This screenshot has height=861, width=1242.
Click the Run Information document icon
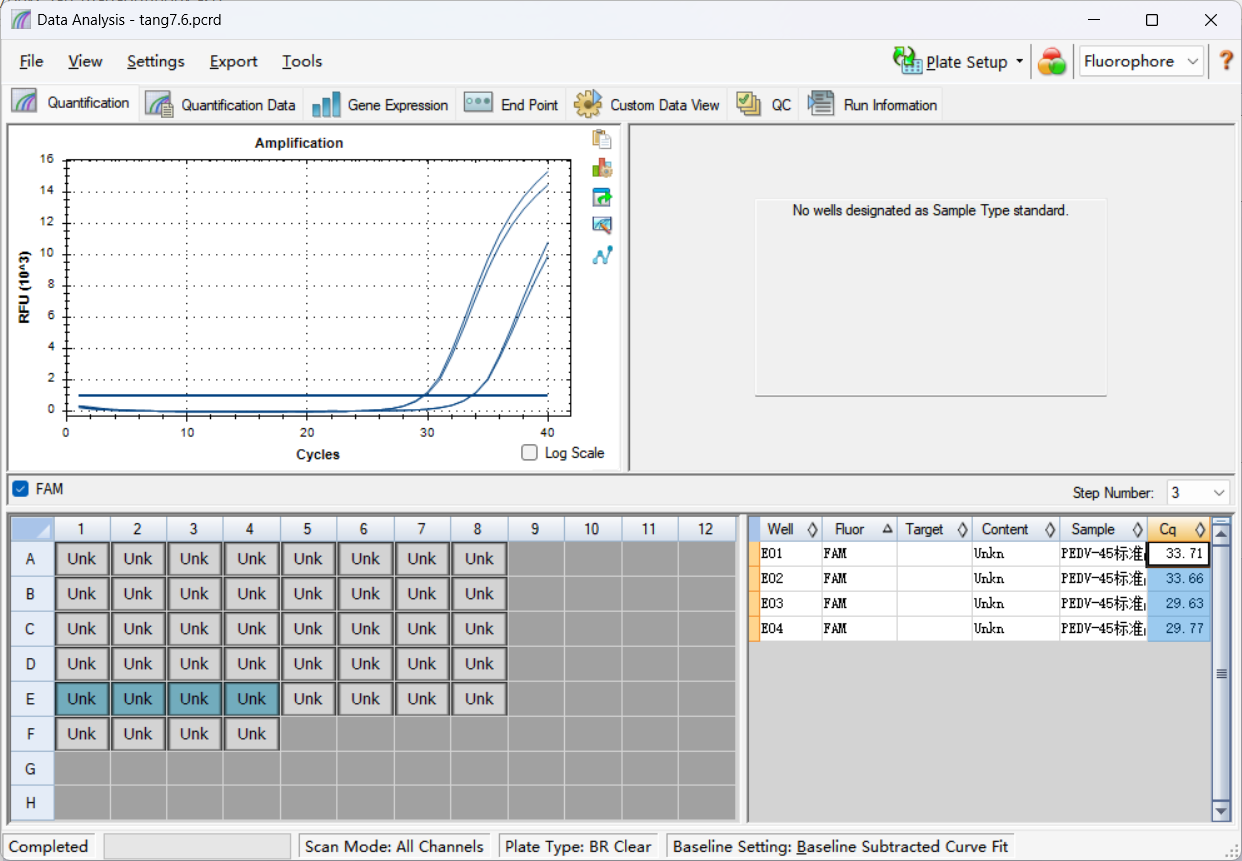pos(821,103)
